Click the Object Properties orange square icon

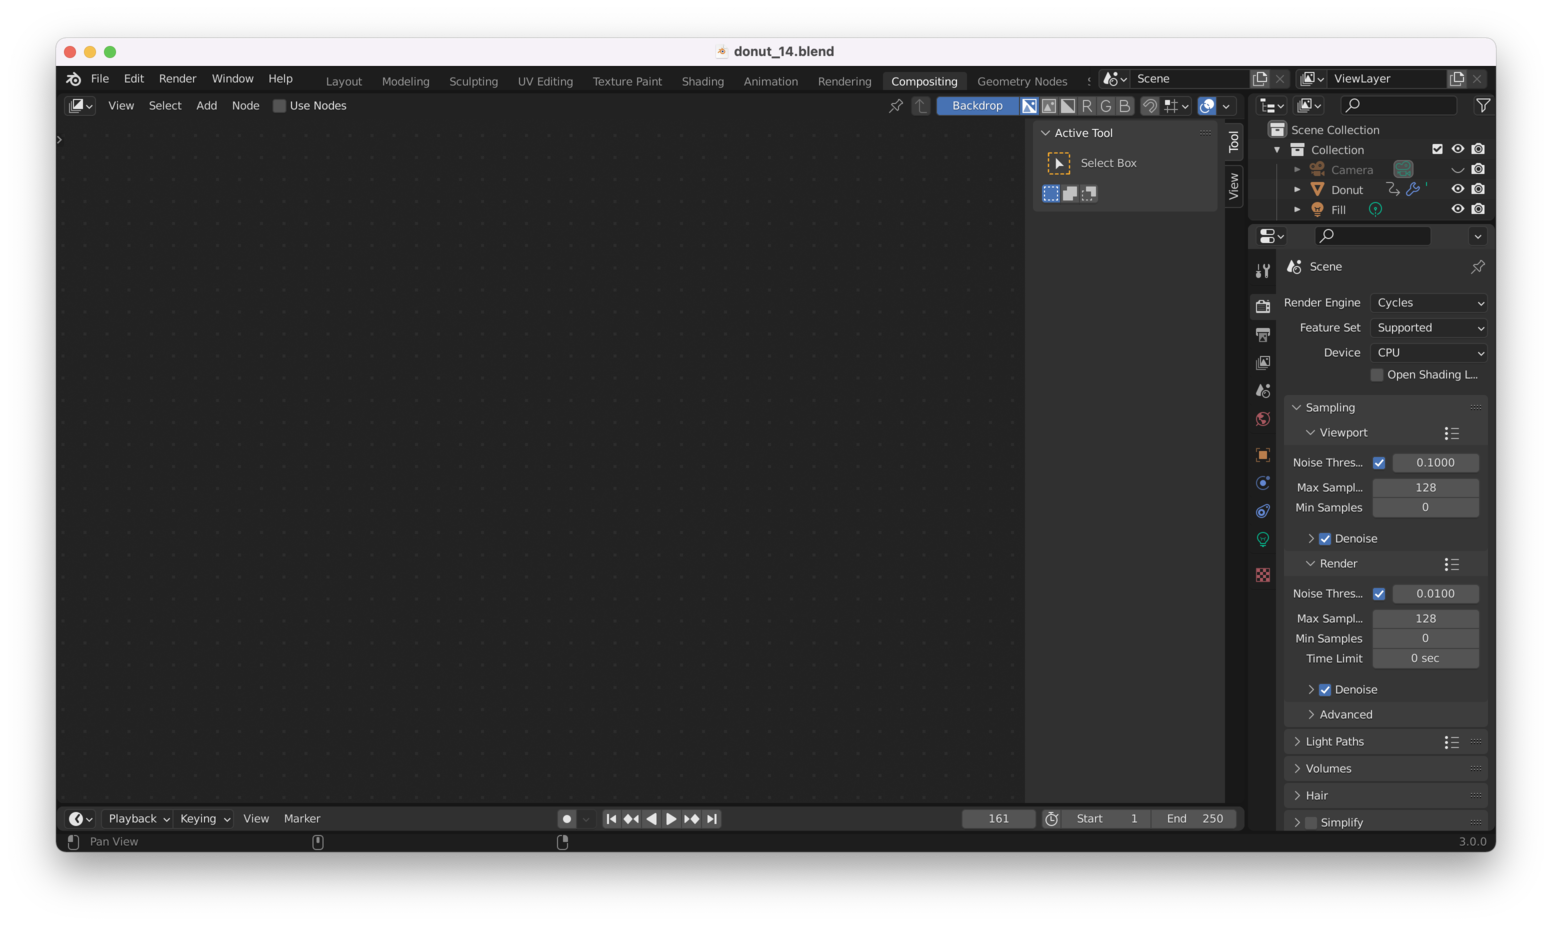point(1263,455)
